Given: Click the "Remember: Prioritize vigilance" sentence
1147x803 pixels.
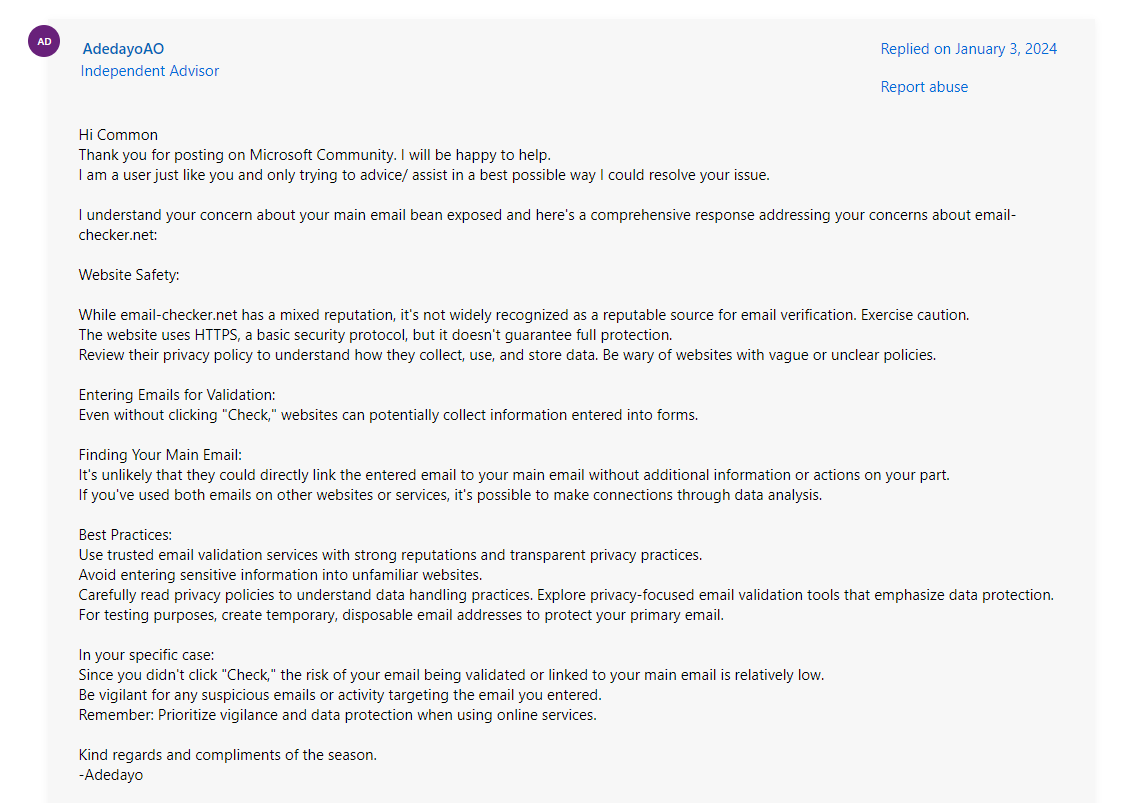Looking at the screenshot, I should click(x=337, y=715).
